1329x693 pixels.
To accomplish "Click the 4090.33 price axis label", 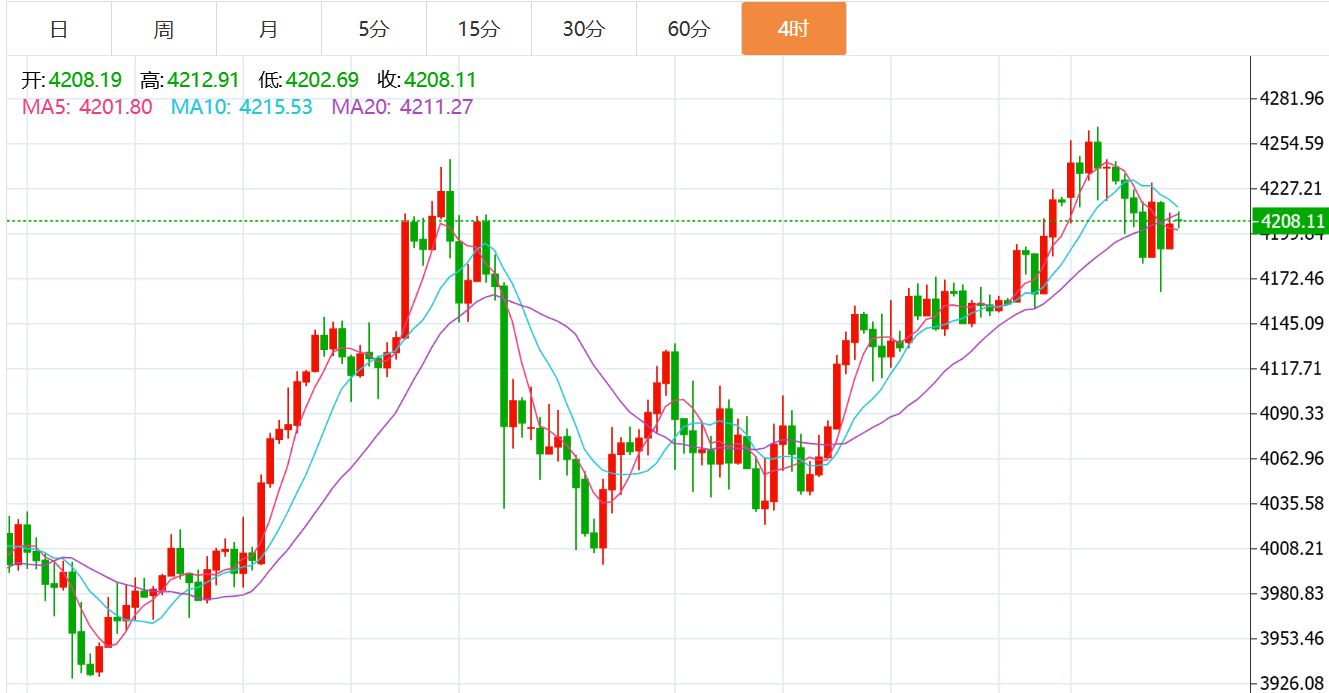I will [x=1293, y=413].
